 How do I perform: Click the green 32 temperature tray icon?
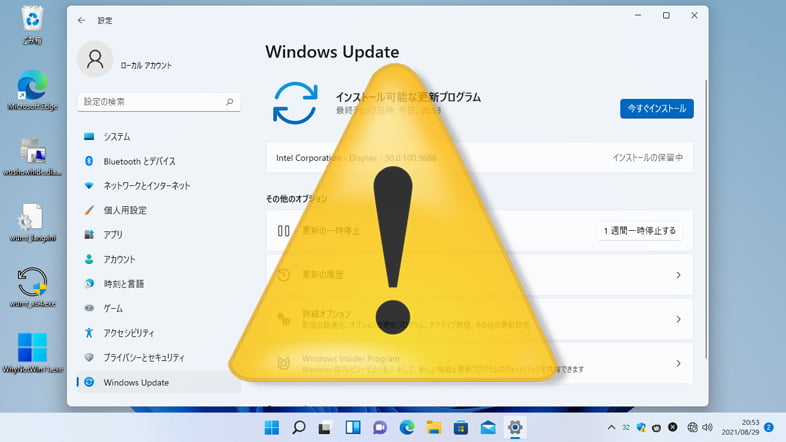(x=626, y=427)
